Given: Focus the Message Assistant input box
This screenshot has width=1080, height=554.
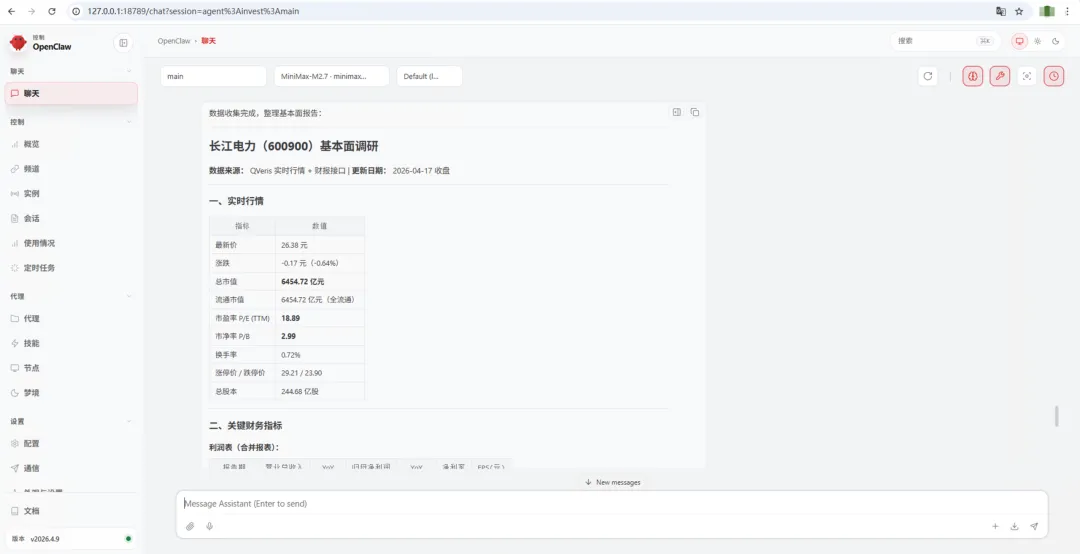Looking at the screenshot, I should coord(612,504).
